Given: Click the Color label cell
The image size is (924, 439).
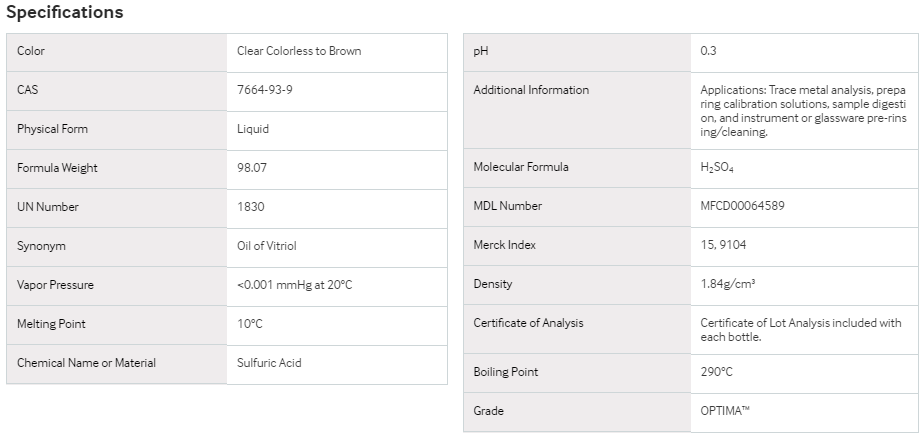Looking at the screenshot, I should tap(117, 52).
